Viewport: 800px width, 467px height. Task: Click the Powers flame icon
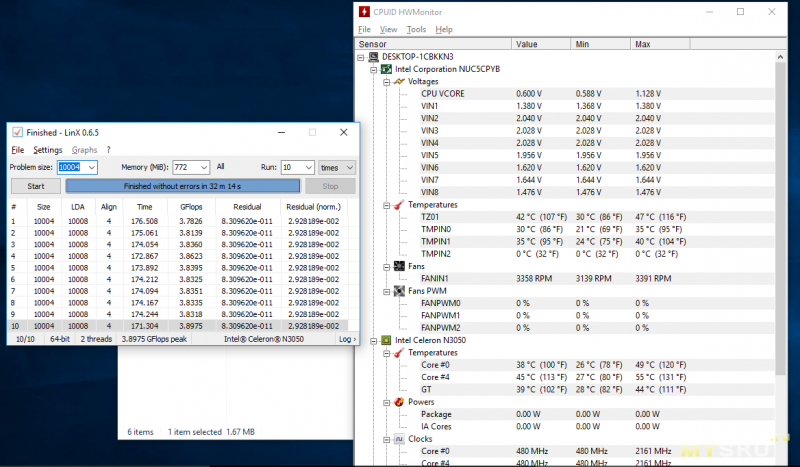[399, 402]
